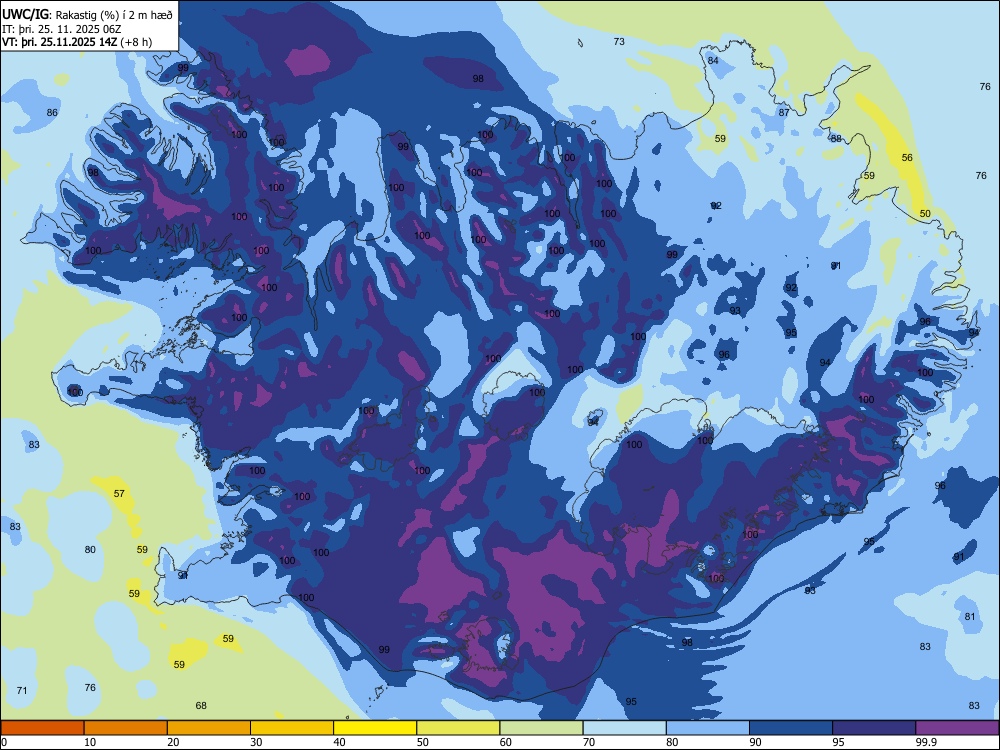Click the '71' humidity value label

(x=22, y=690)
